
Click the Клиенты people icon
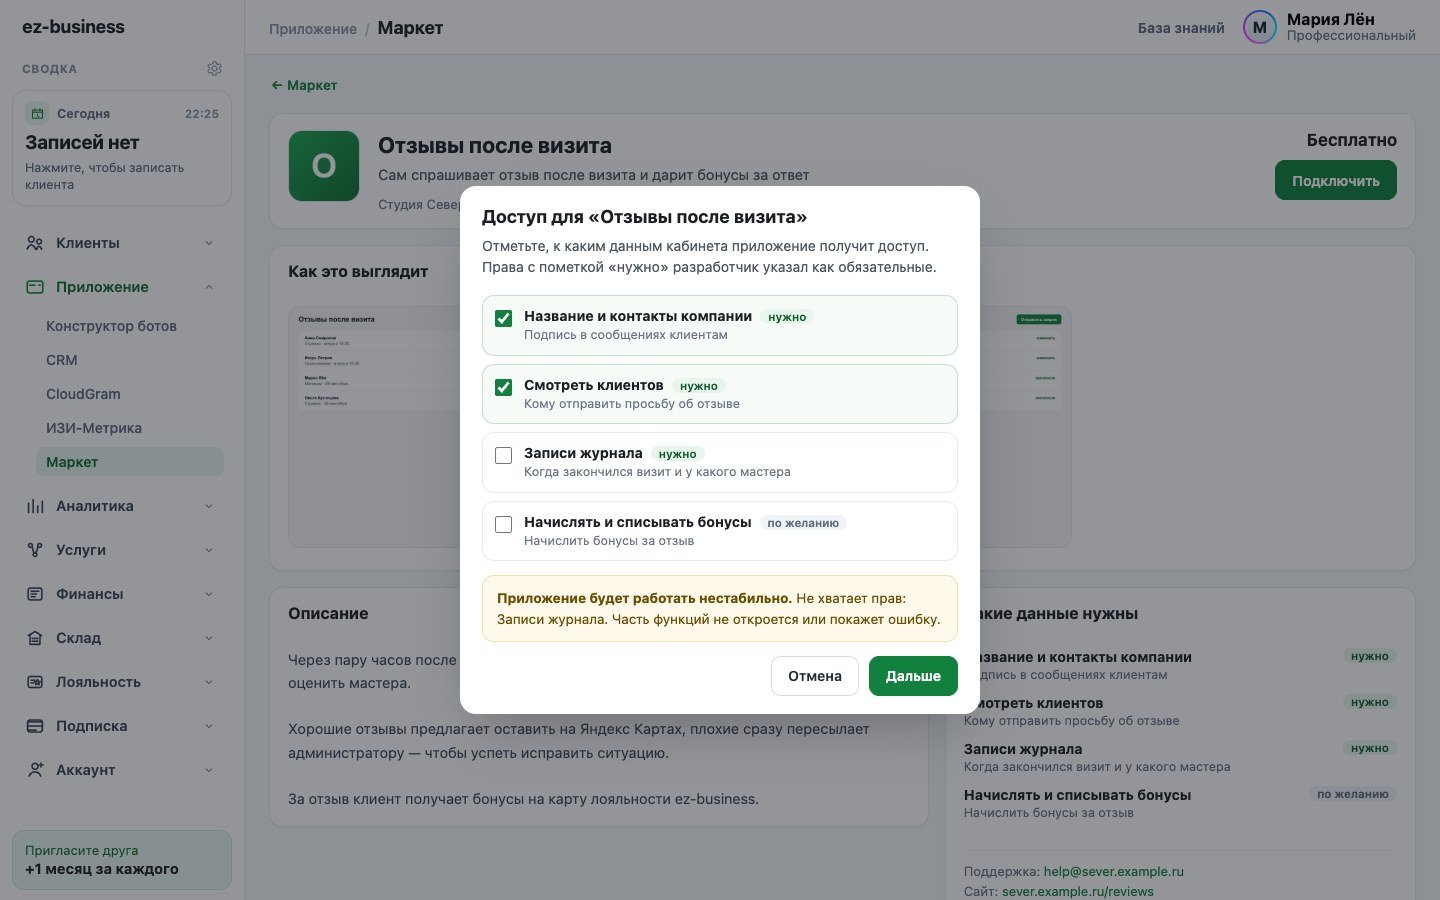[35, 243]
